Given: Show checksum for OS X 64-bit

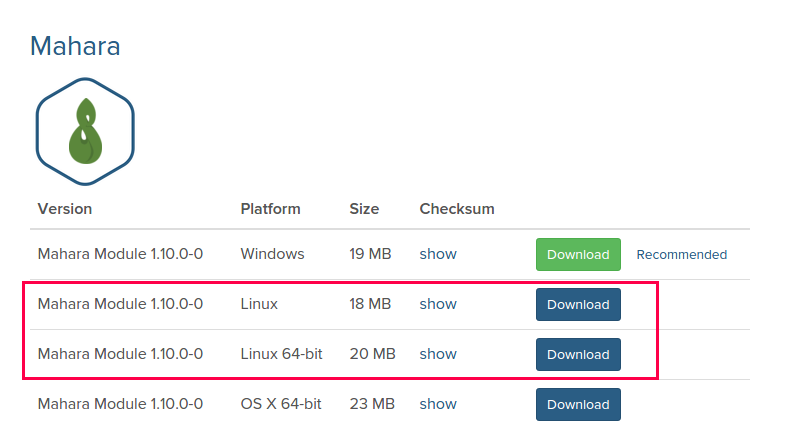Looking at the screenshot, I should pyautogui.click(x=438, y=404).
